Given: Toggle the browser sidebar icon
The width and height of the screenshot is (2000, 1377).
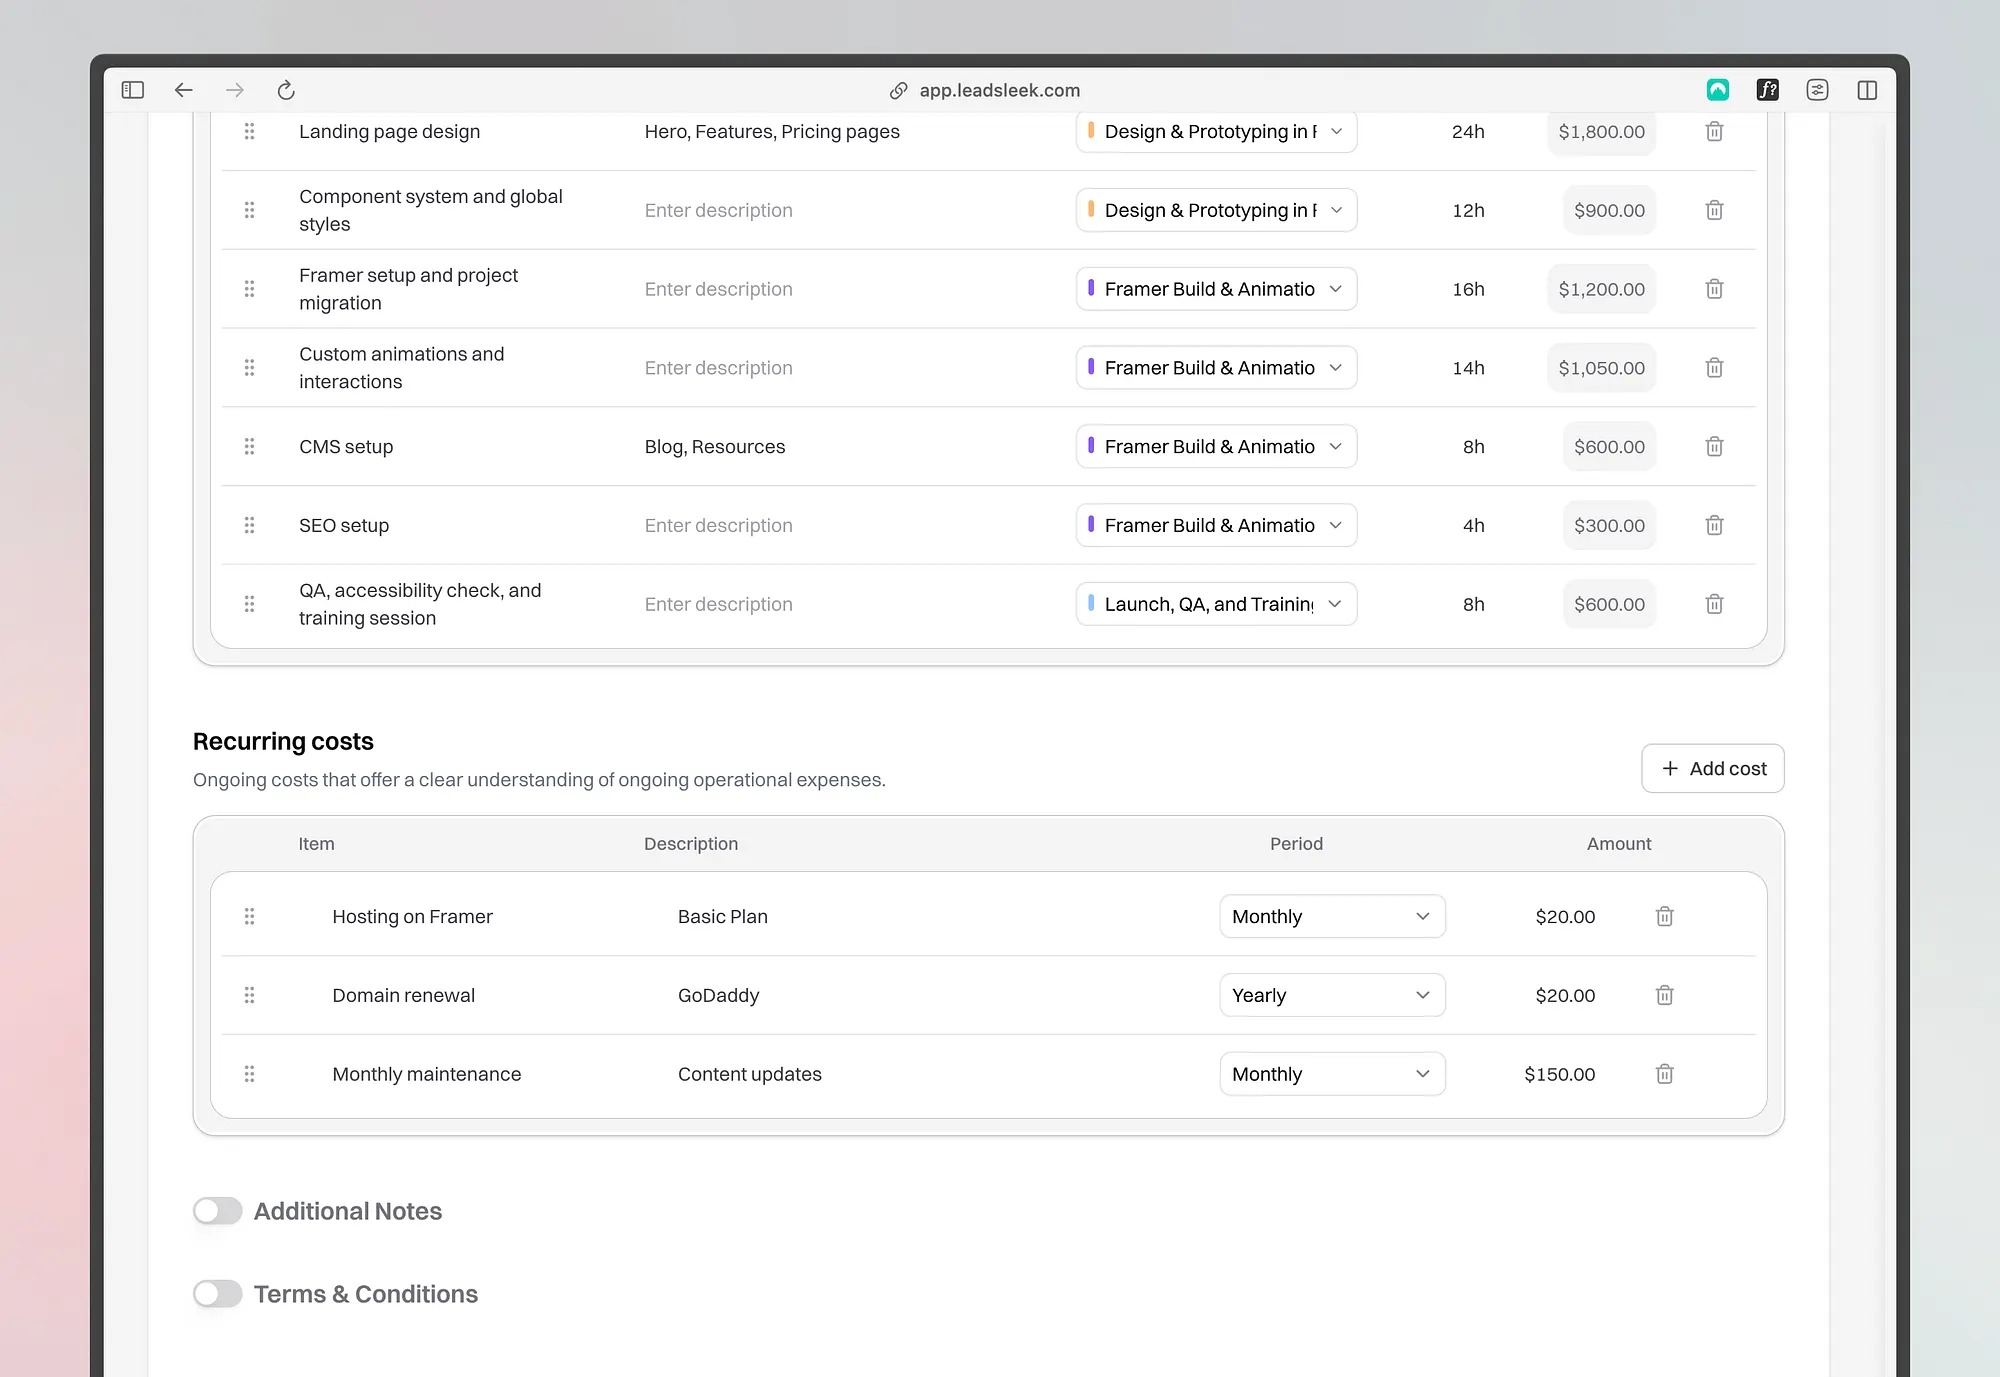Looking at the screenshot, I should (133, 90).
